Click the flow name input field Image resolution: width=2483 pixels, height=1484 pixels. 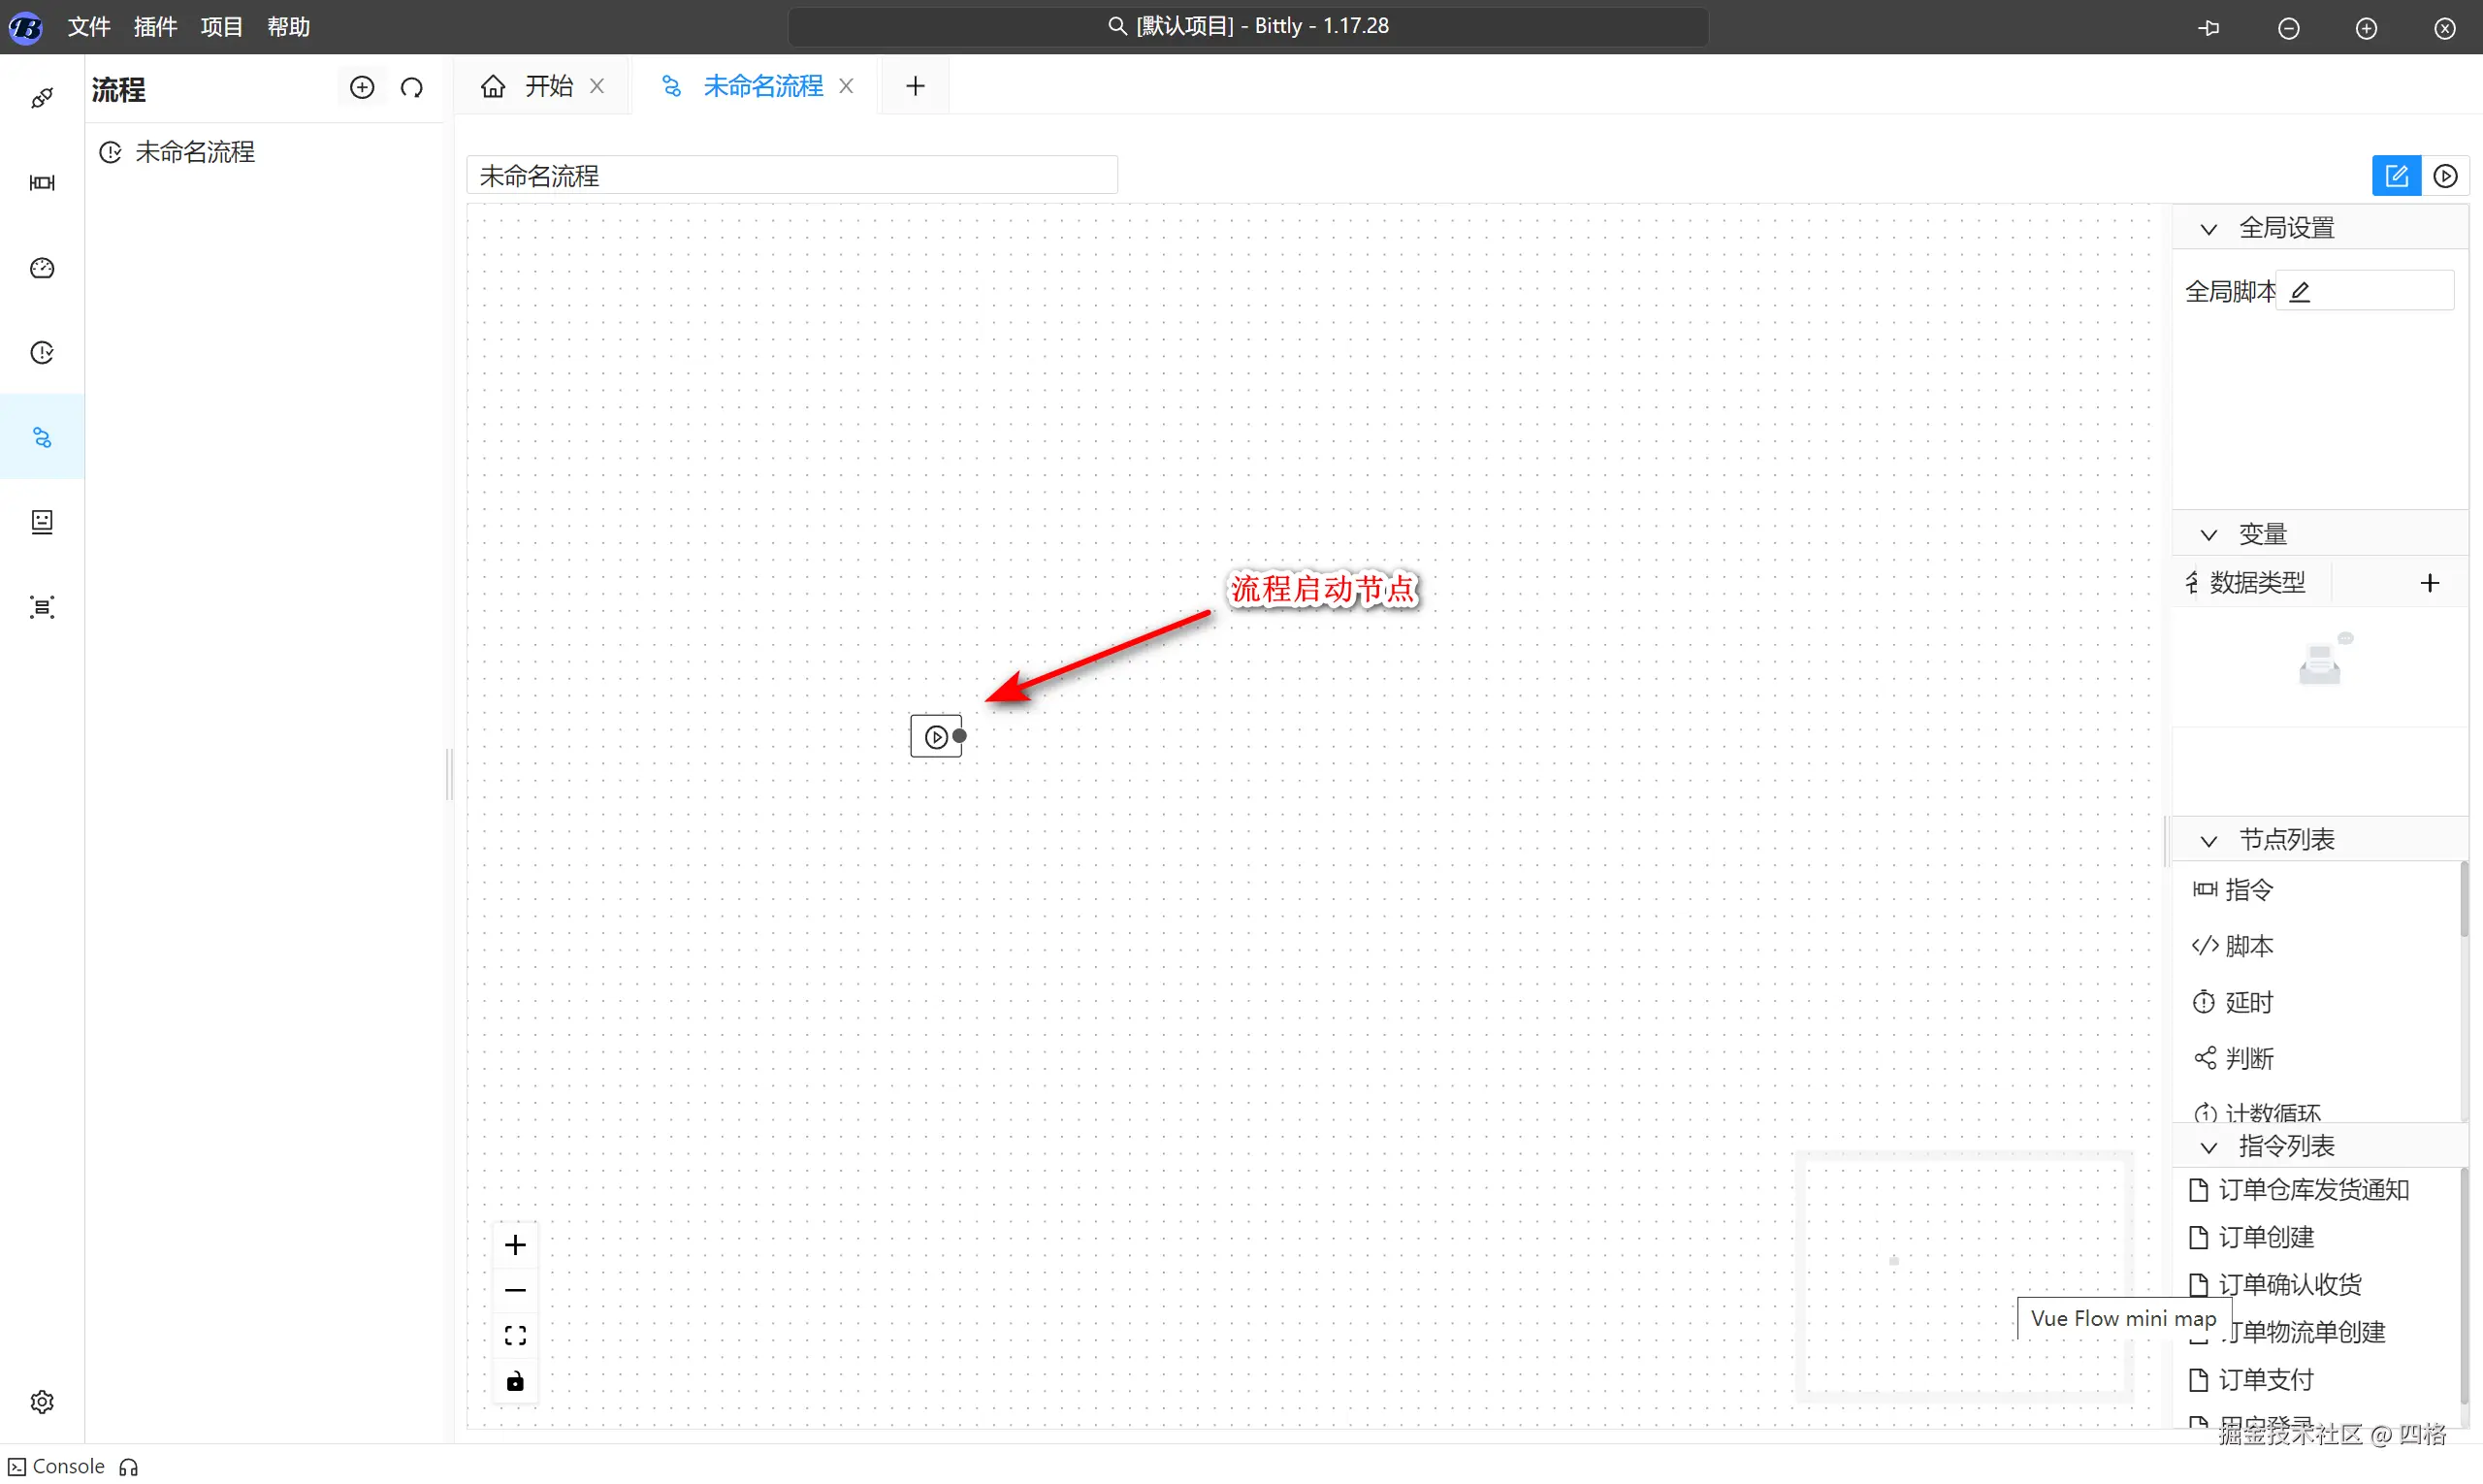coord(791,176)
